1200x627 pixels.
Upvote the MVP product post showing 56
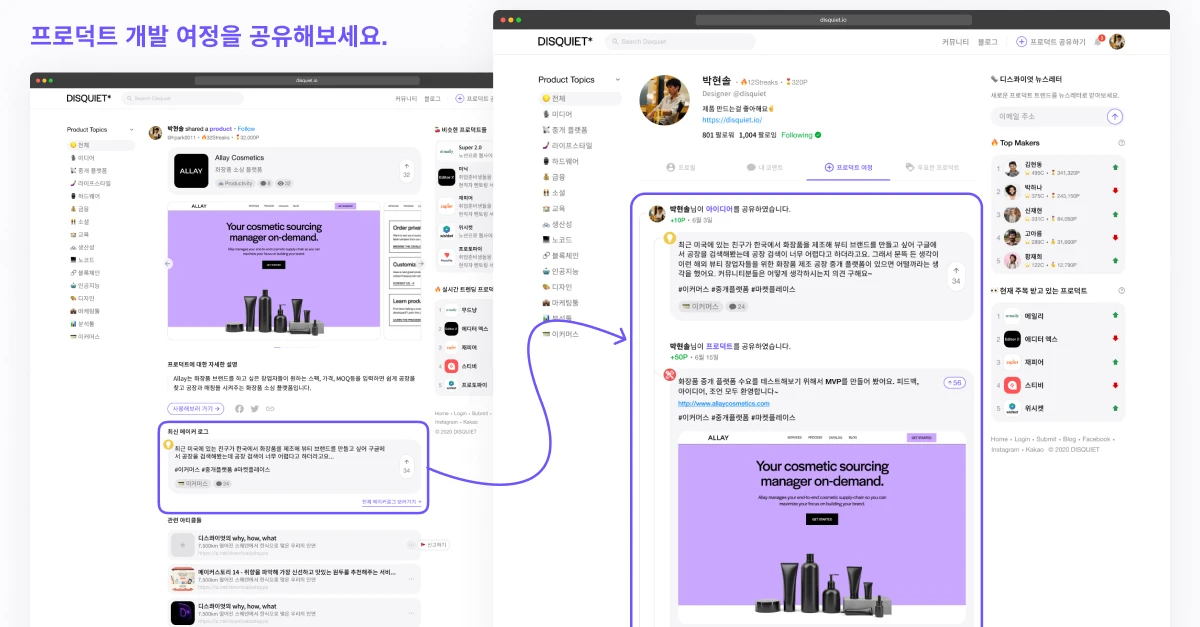click(x=955, y=382)
